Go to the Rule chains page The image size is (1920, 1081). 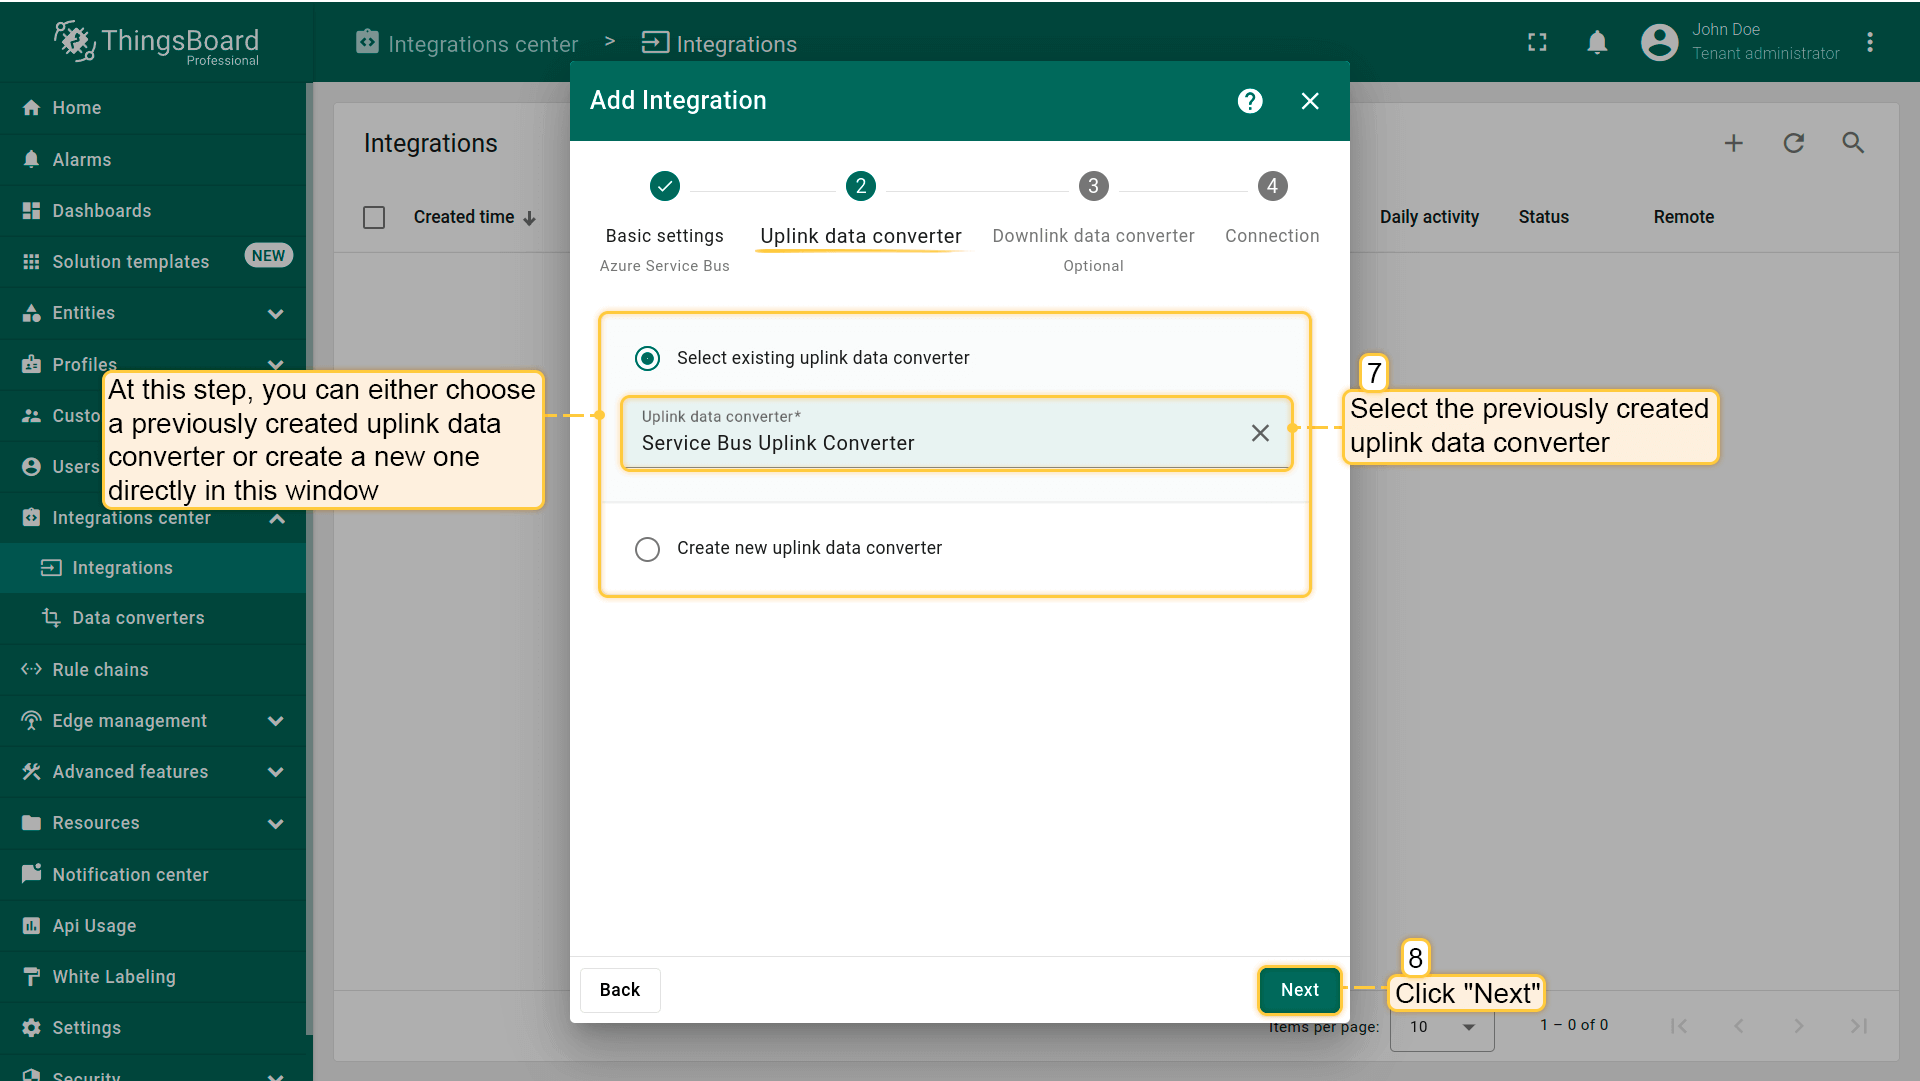click(100, 670)
